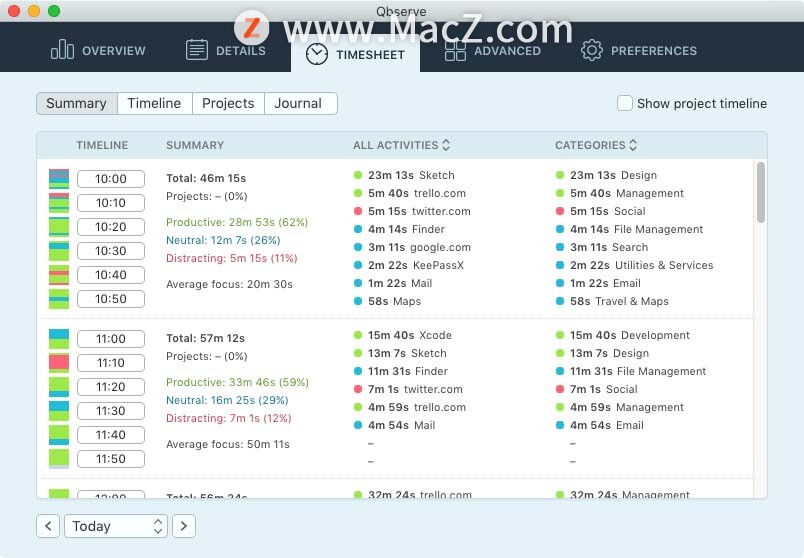Switch to the Summary tab
This screenshot has width=804, height=558.
click(x=77, y=104)
